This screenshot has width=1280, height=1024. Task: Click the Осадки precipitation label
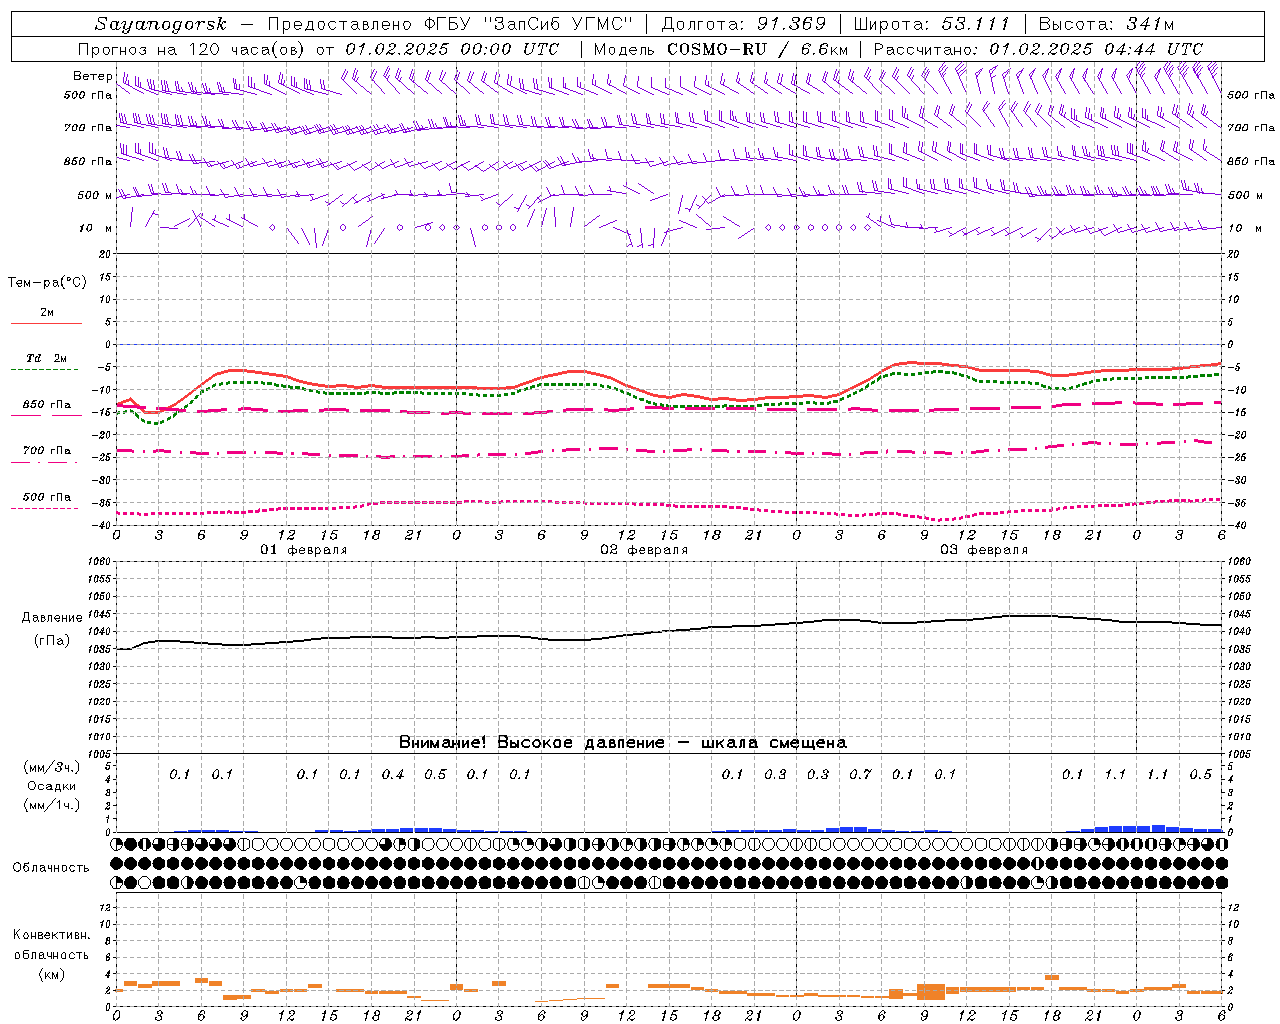click(52, 786)
